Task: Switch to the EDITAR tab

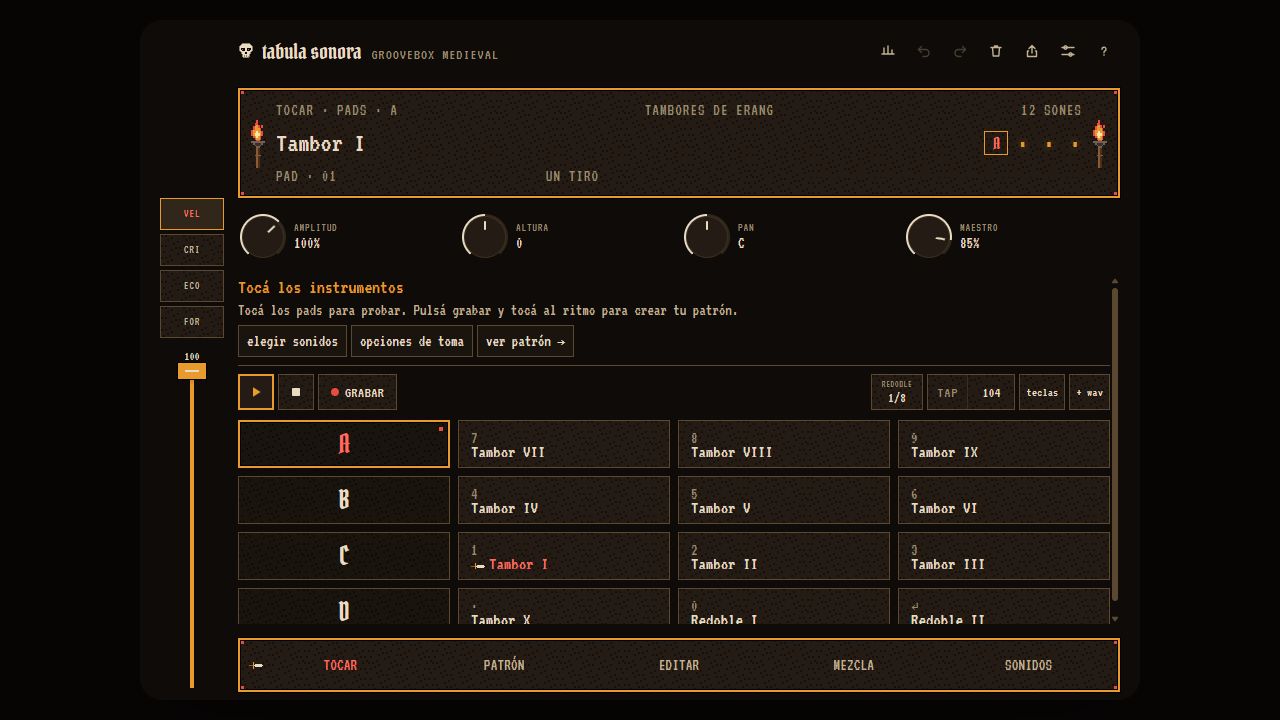Action: [679, 665]
